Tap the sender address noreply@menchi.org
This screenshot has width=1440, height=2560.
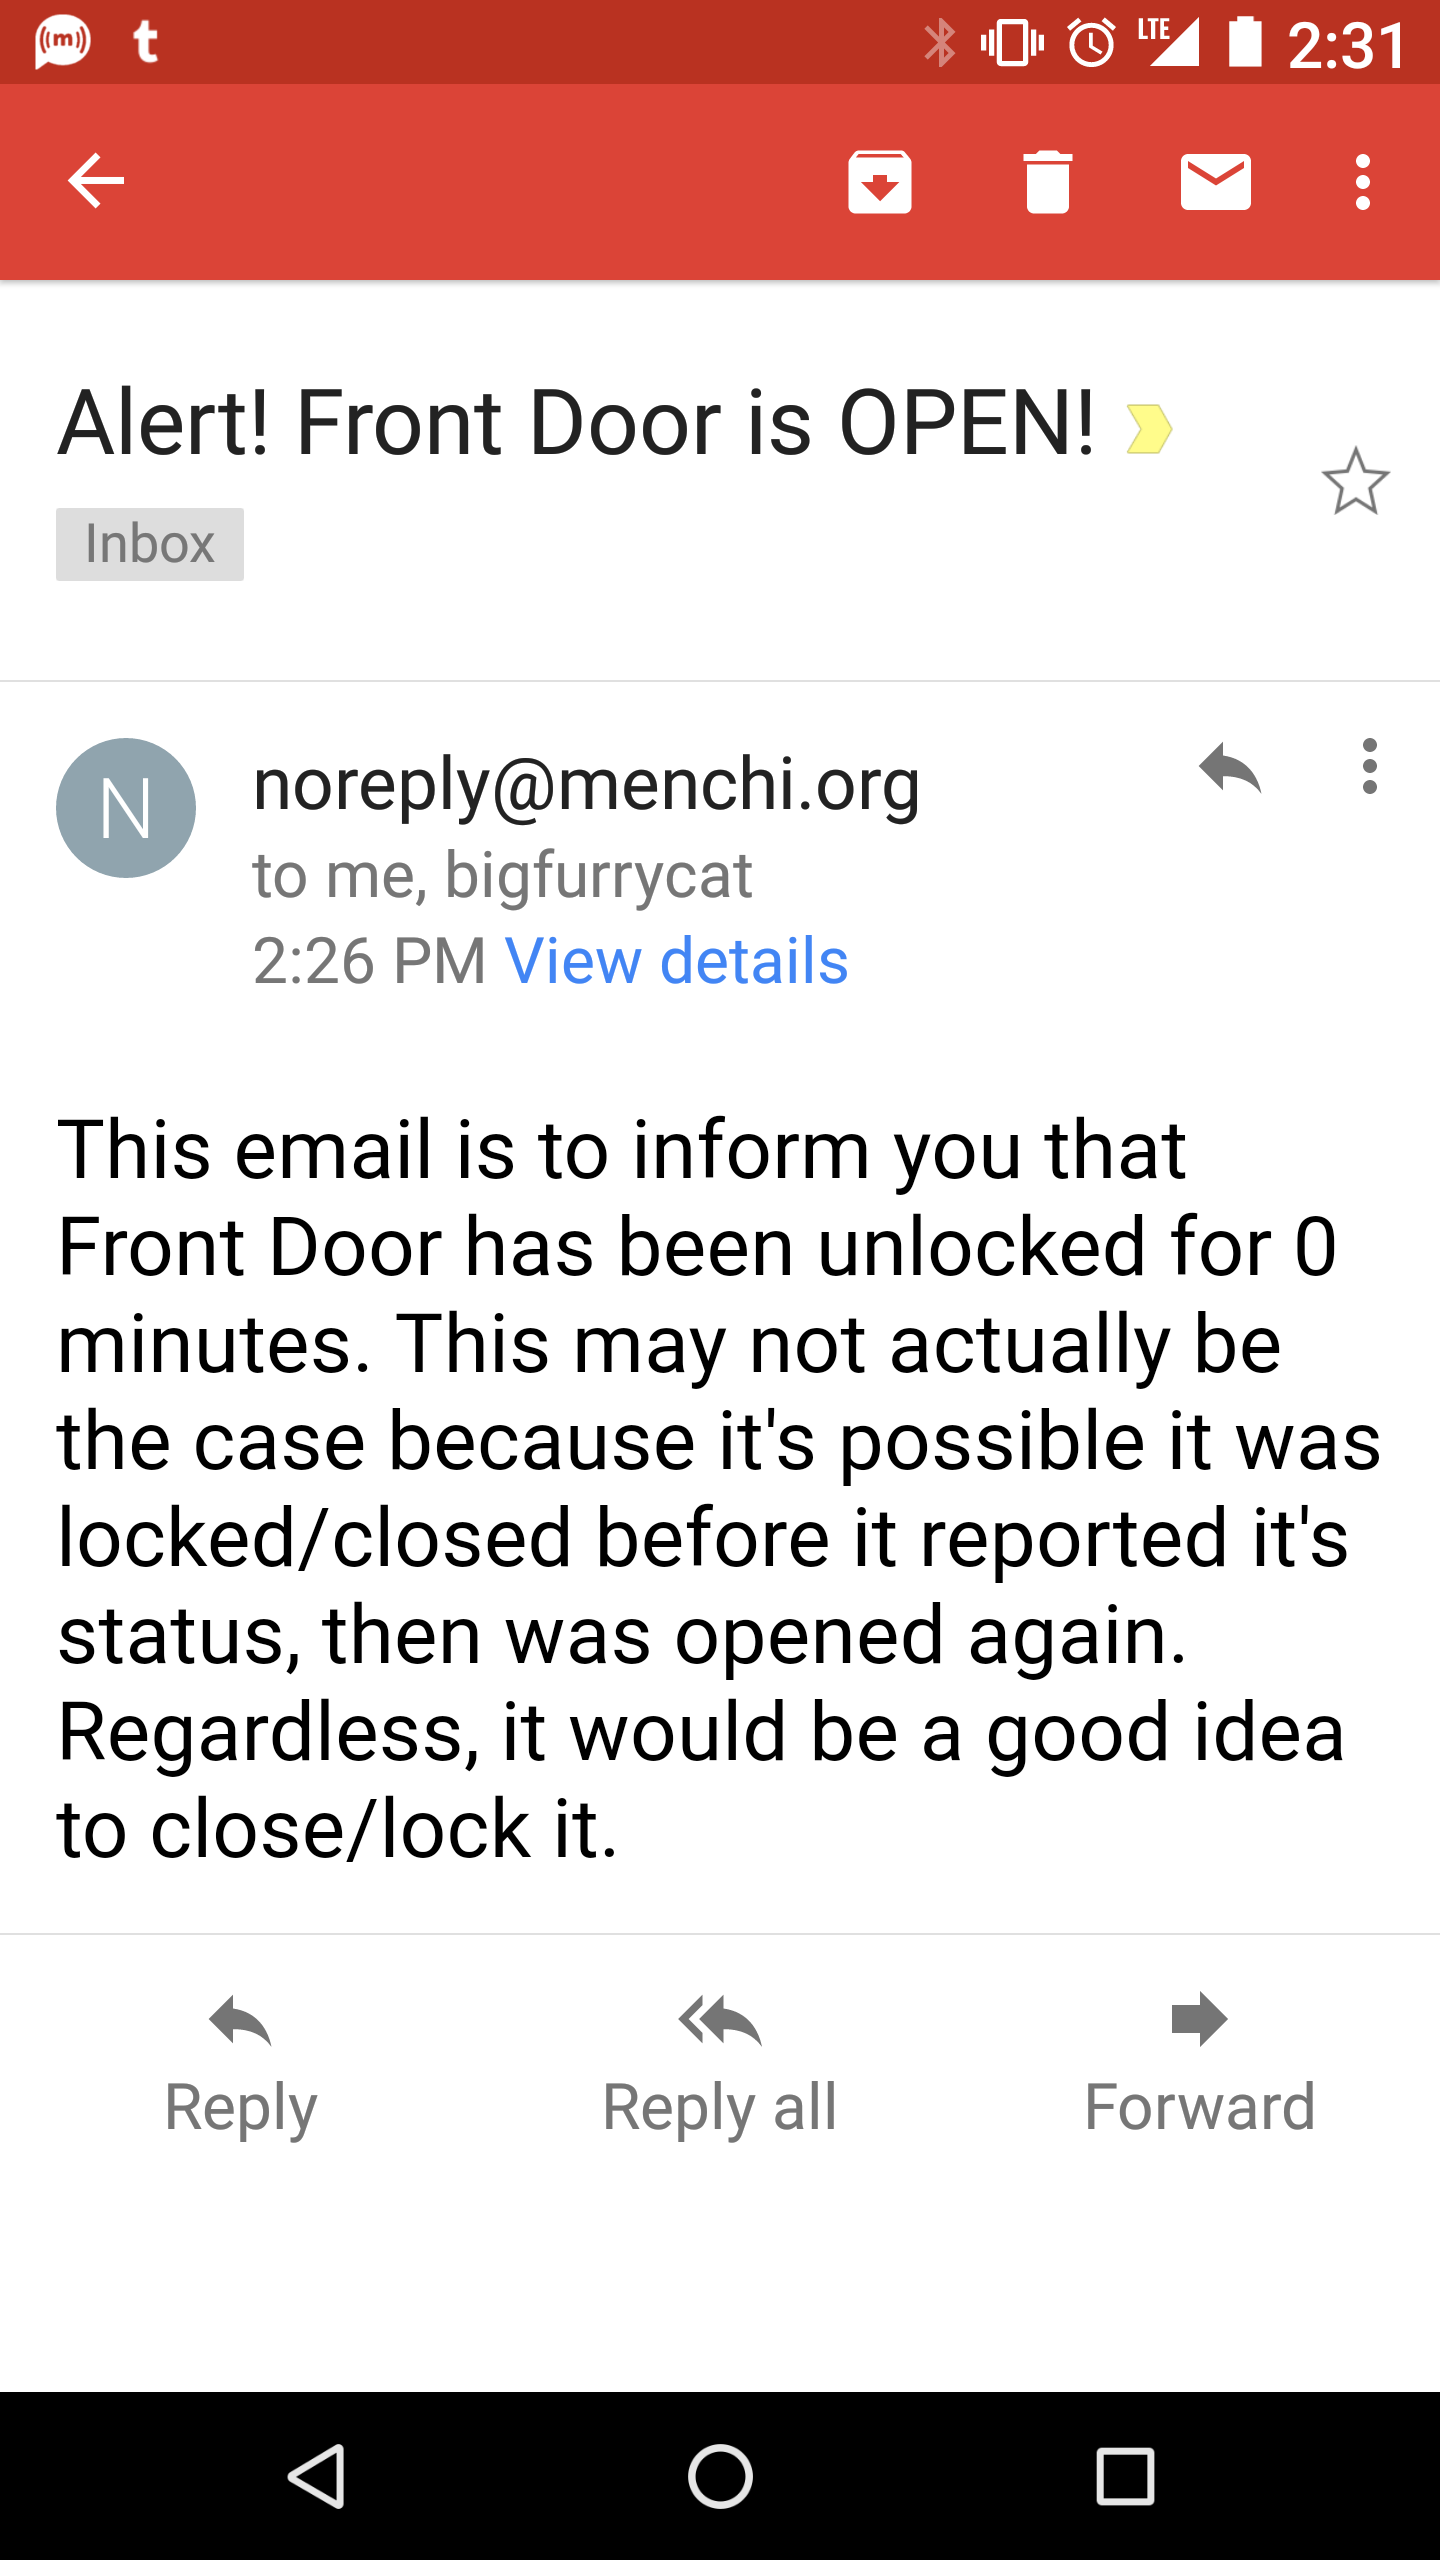(586, 785)
